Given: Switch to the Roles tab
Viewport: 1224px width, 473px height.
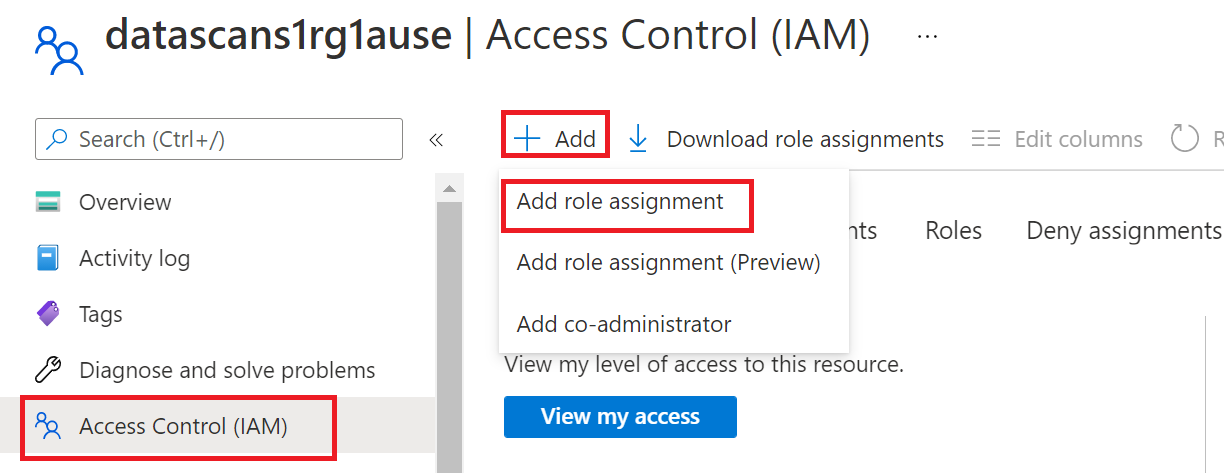Looking at the screenshot, I should pyautogui.click(x=953, y=231).
